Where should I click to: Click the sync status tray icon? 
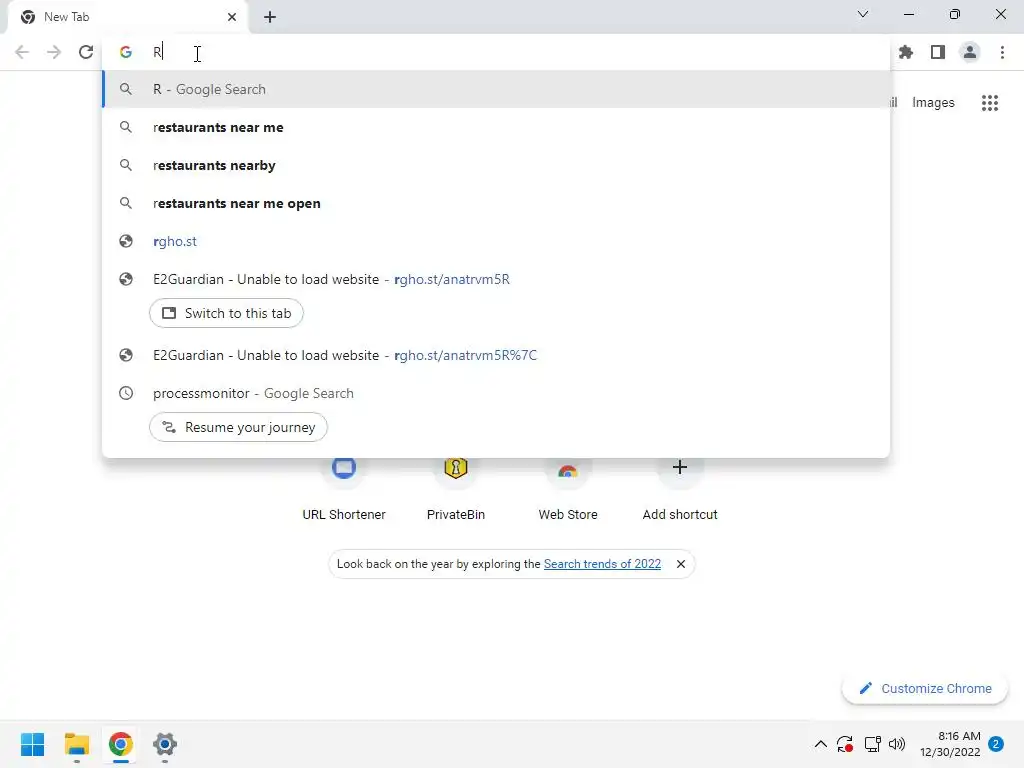click(x=845, y=744)
